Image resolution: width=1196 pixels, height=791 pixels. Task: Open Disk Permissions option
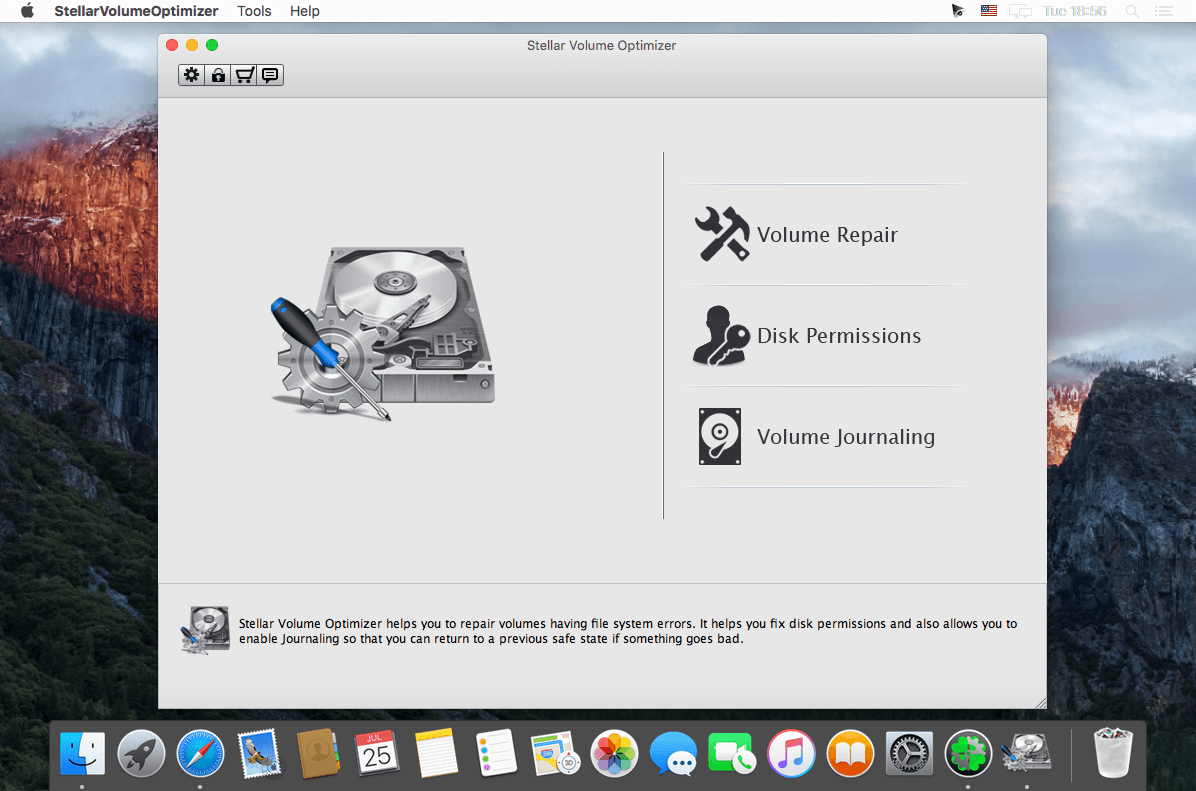[839, 336]
